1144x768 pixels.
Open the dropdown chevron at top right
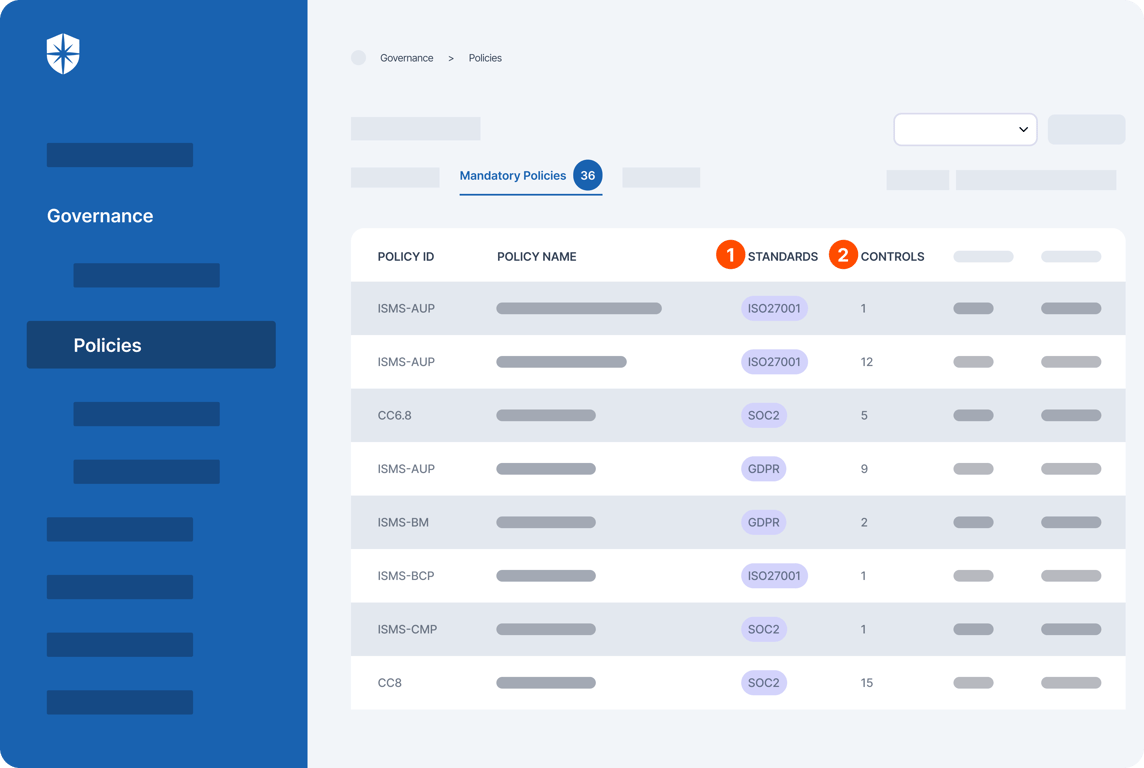point(1023,129)
